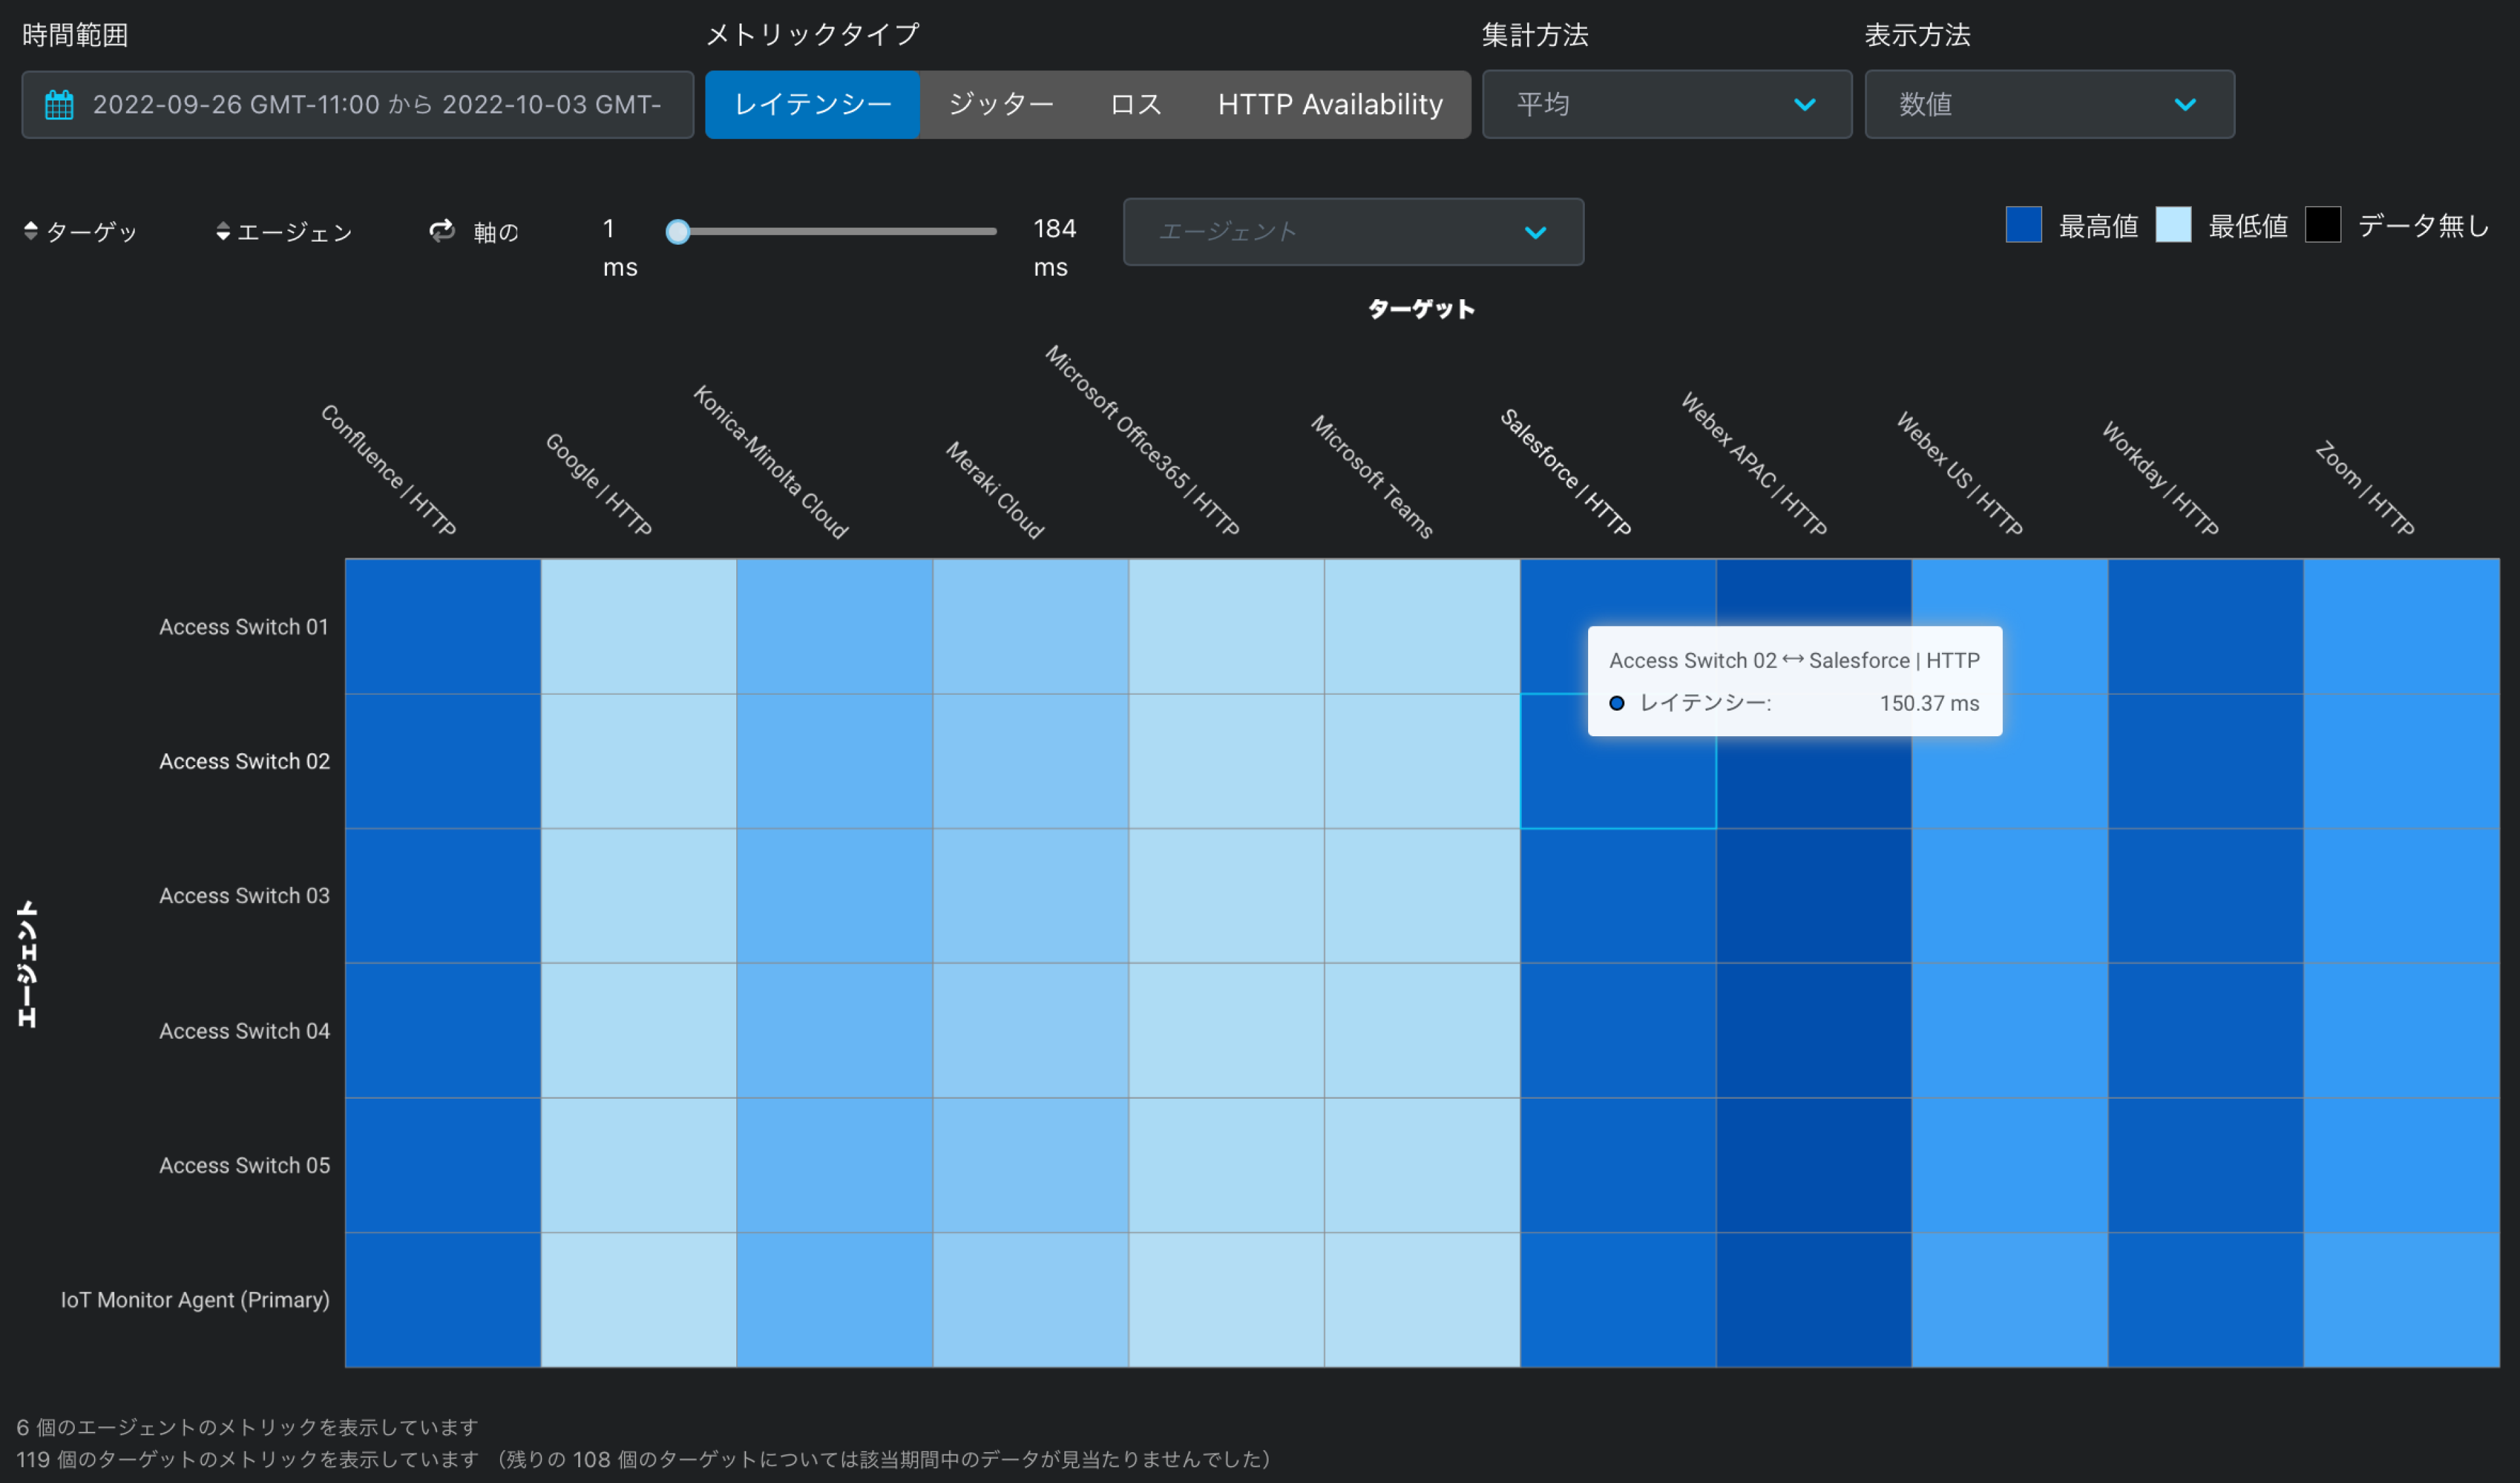Click the 最低値 light blue legend swatch

[2173, 224]
